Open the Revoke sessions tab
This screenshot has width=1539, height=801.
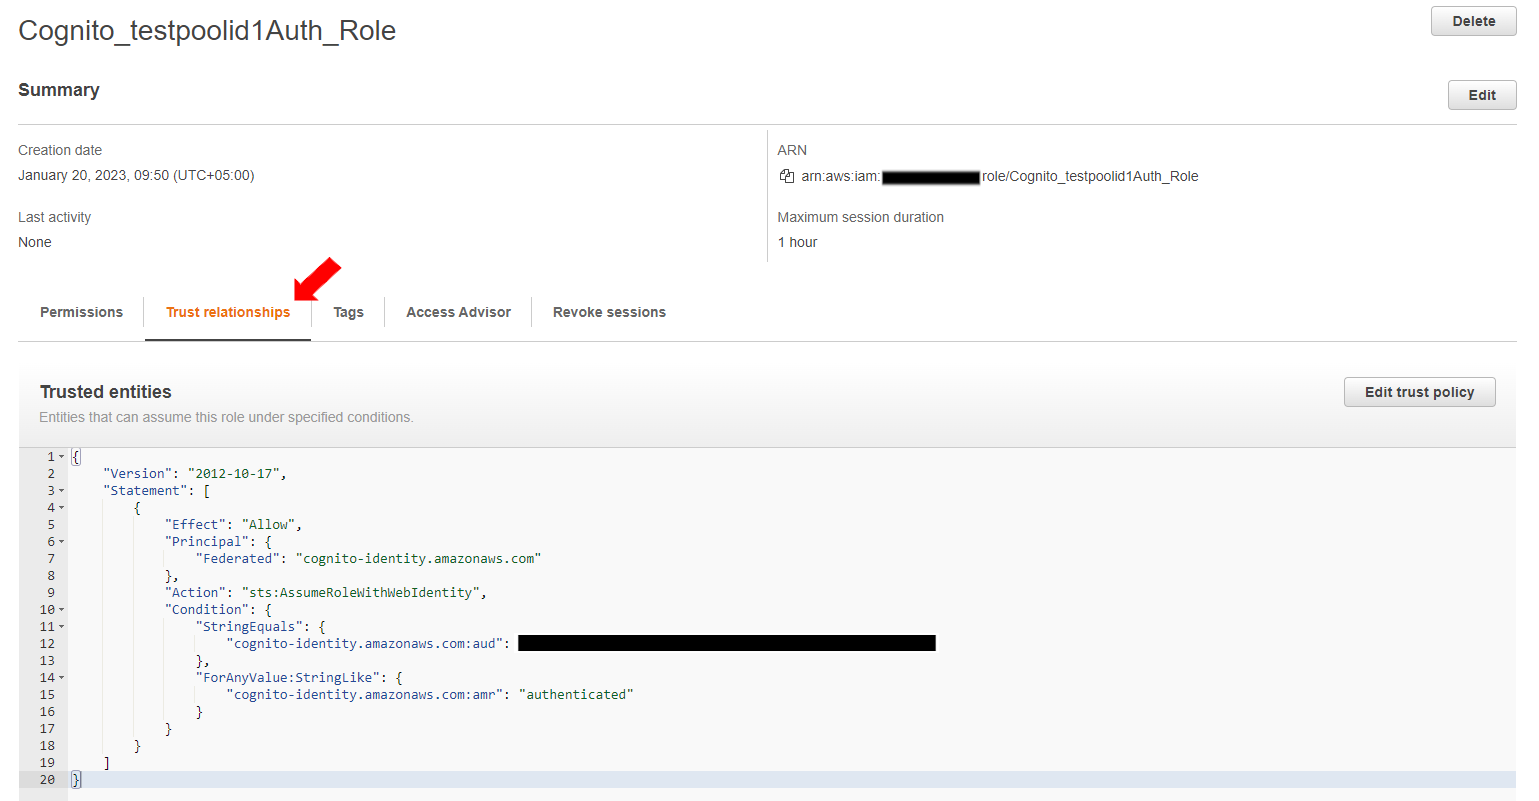tap(609, 312)
